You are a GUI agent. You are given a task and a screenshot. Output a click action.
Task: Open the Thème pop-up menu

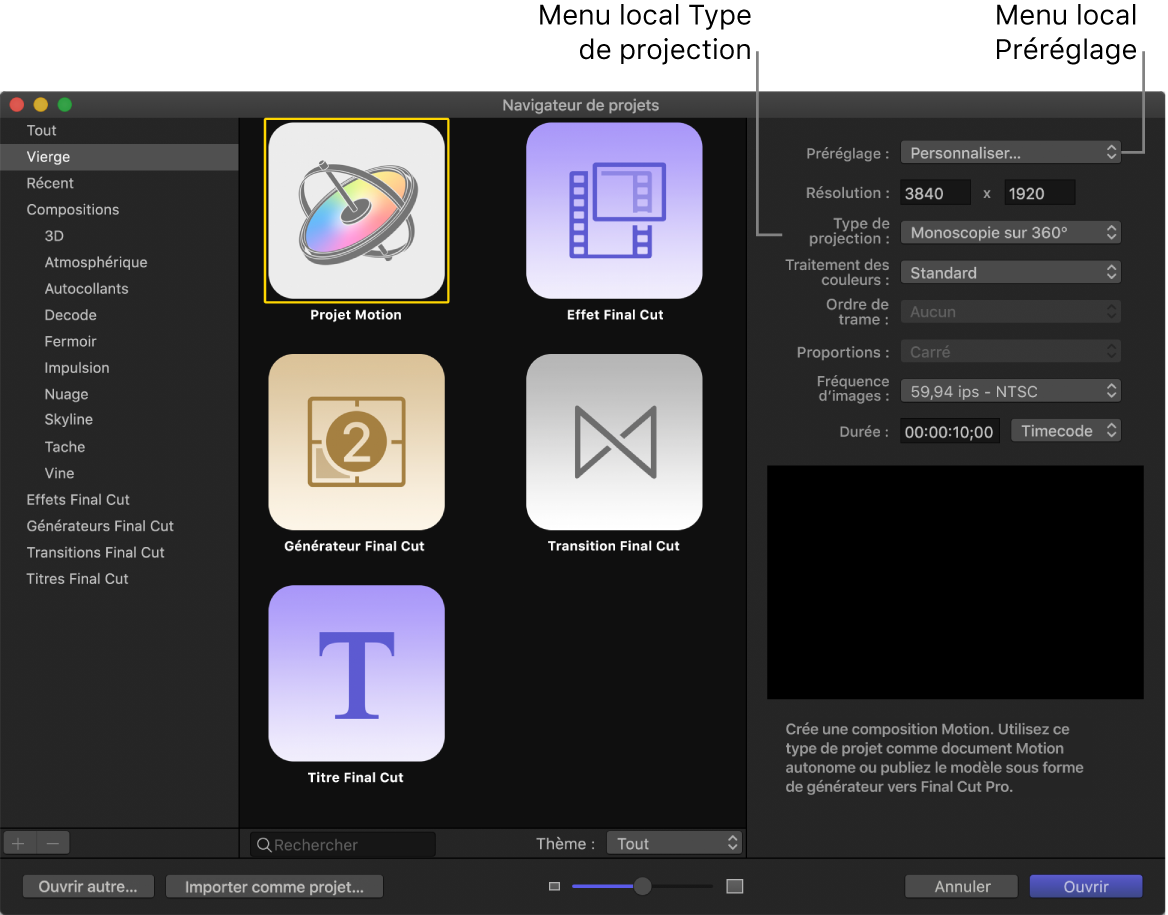[x=674, y=843]
